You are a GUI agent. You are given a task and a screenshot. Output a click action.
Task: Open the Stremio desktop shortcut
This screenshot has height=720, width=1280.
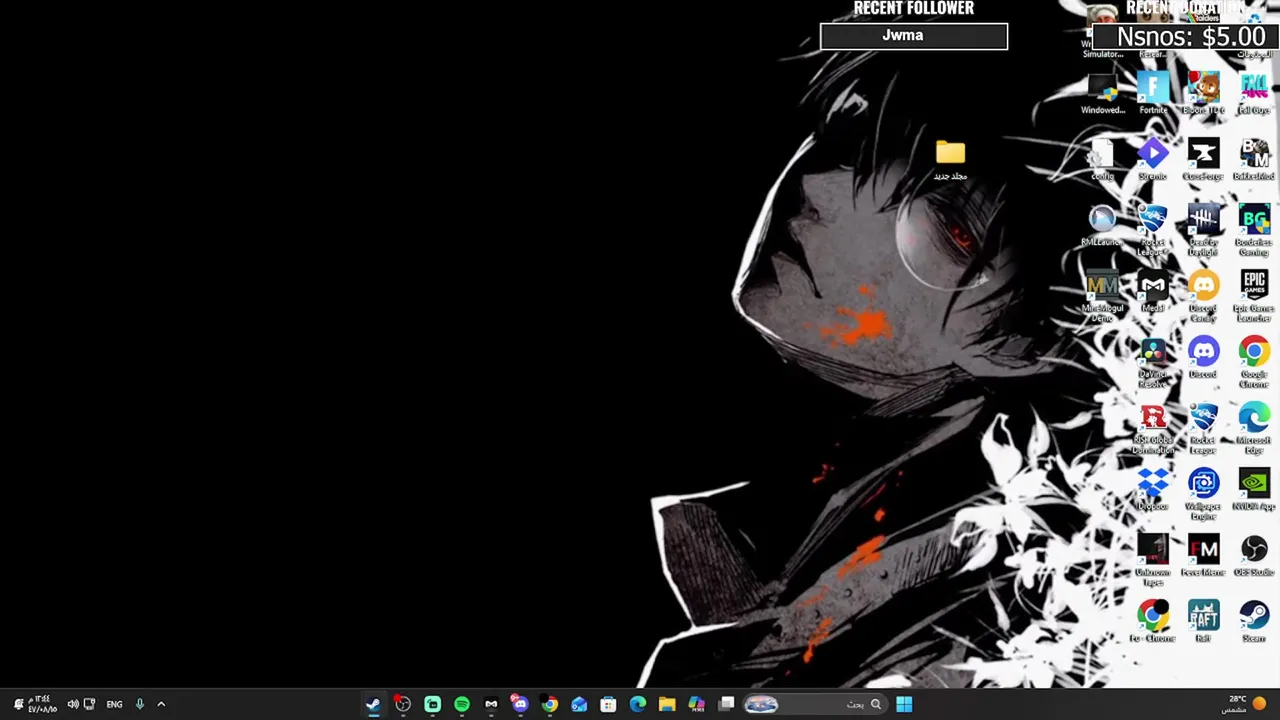(x=1153, y=160)
